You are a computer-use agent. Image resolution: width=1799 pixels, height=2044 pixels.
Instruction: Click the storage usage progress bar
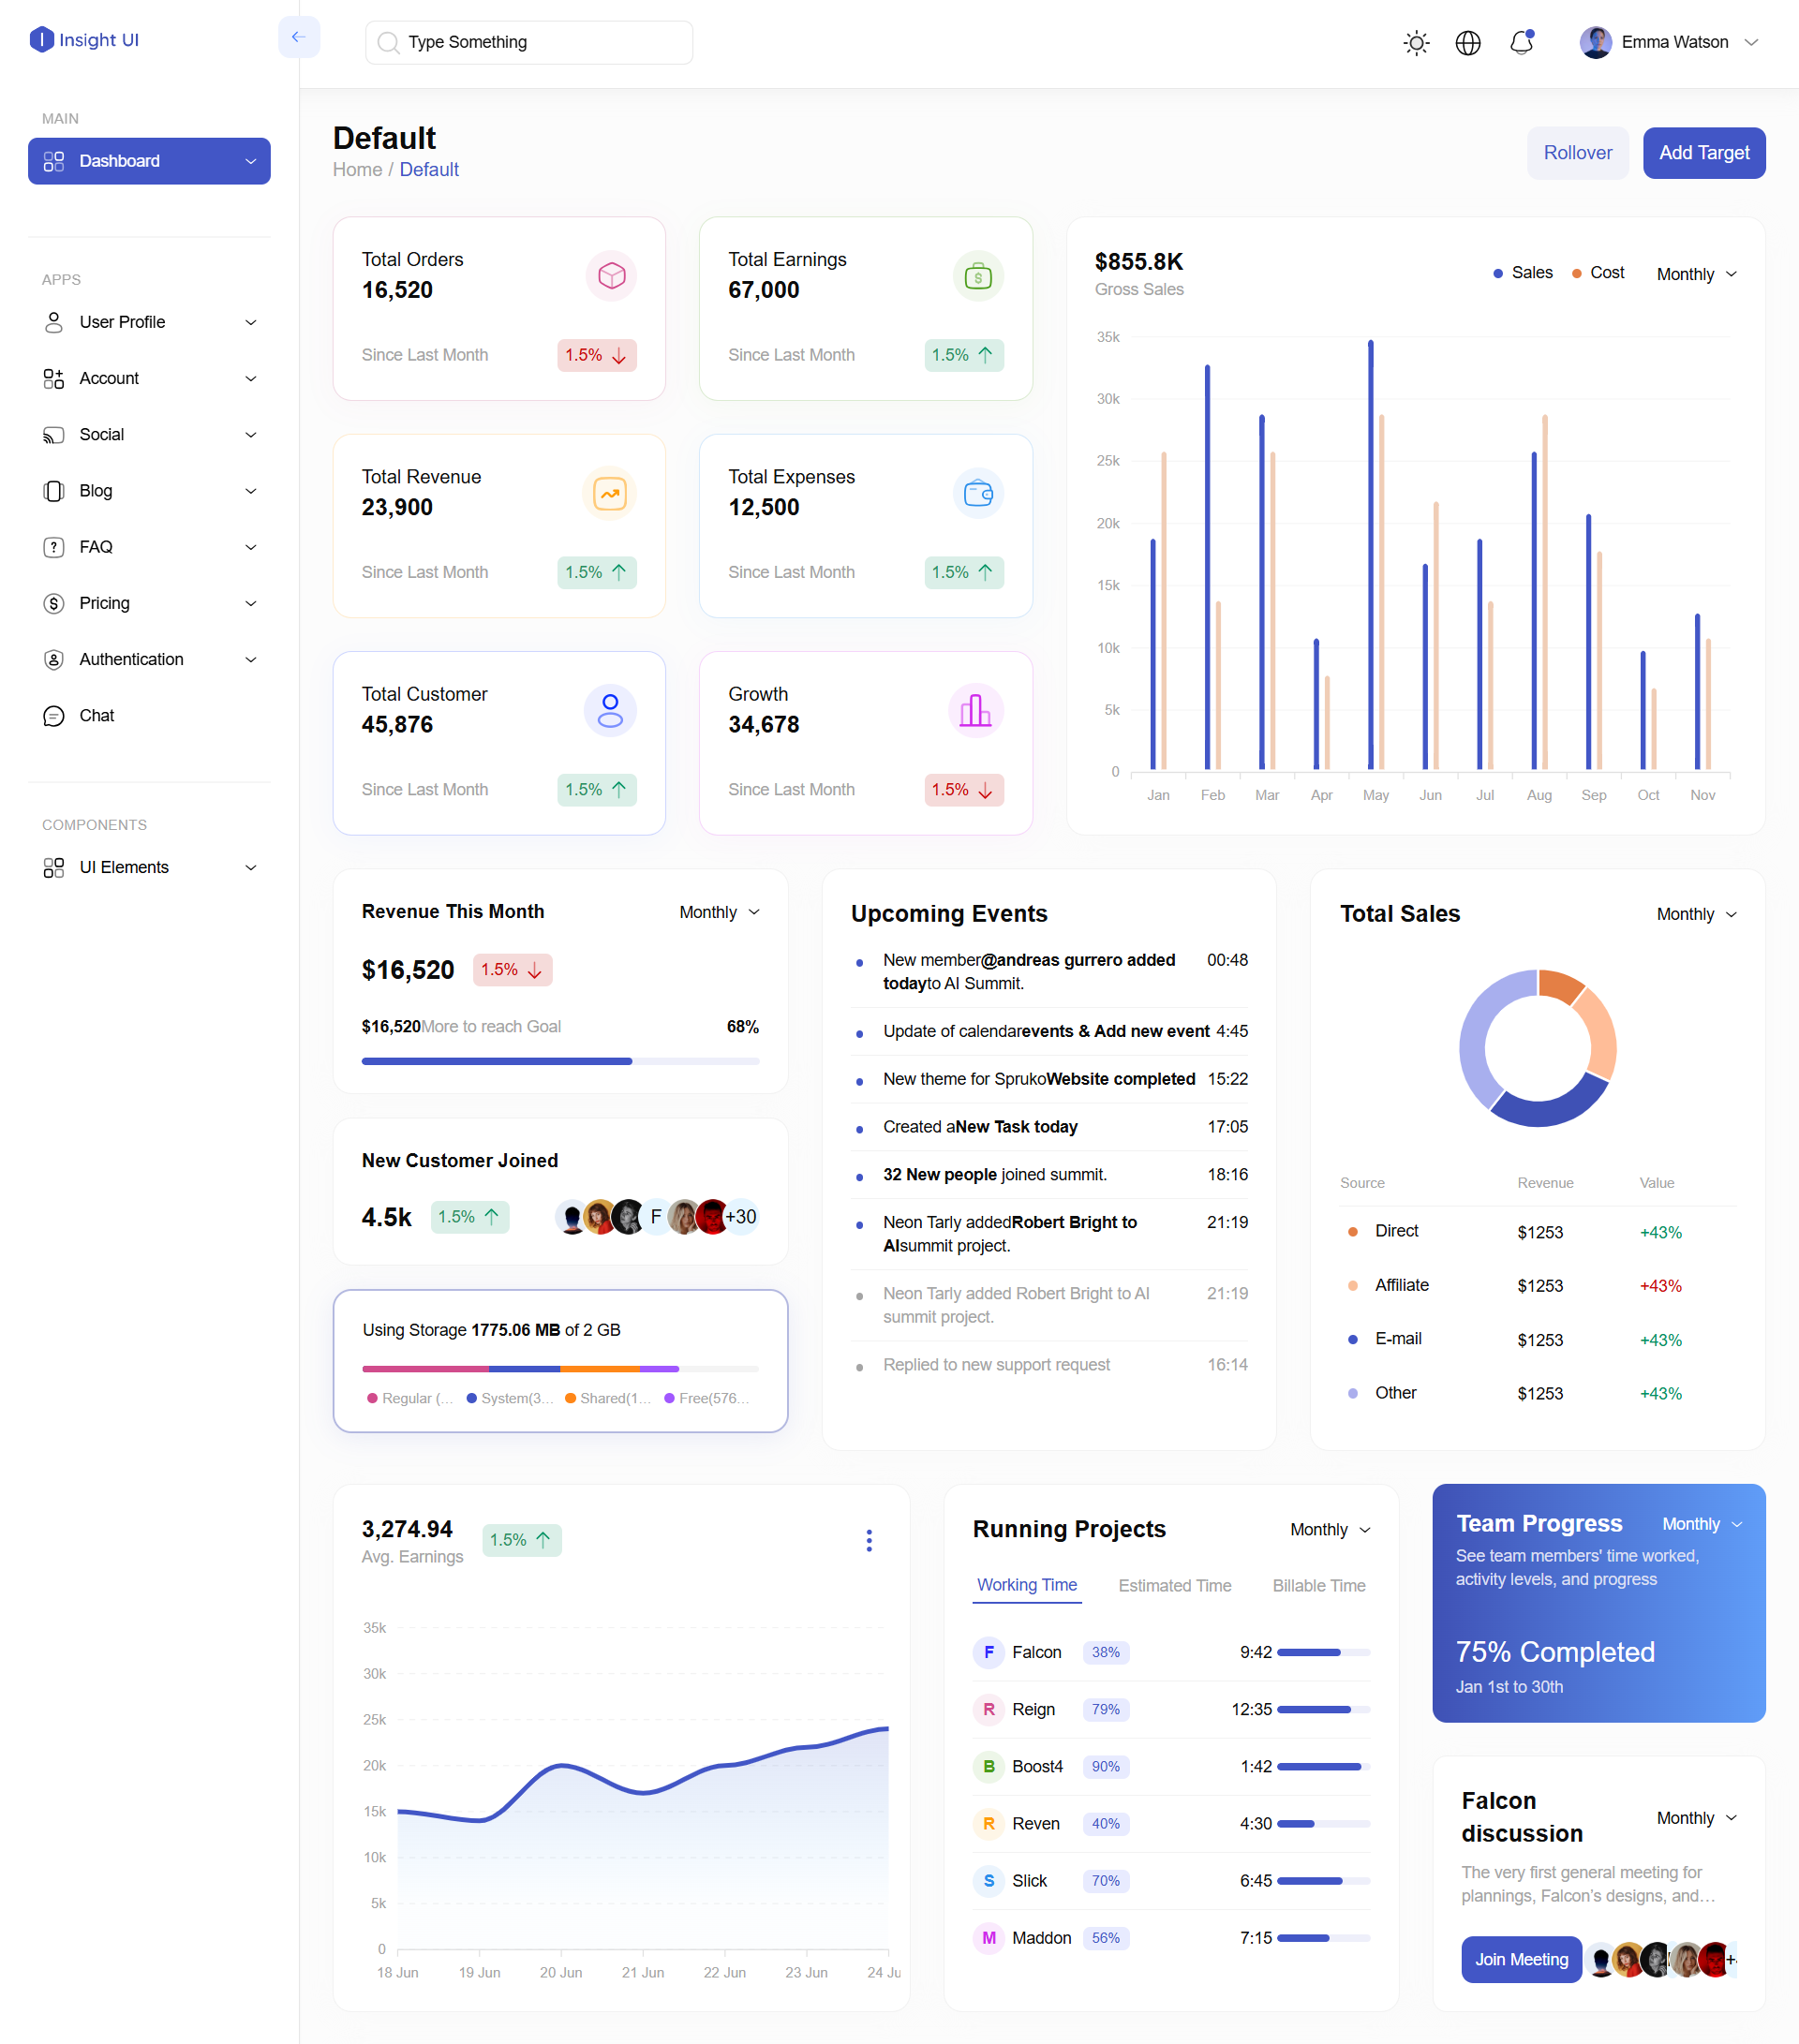[x=560, y=1368]
